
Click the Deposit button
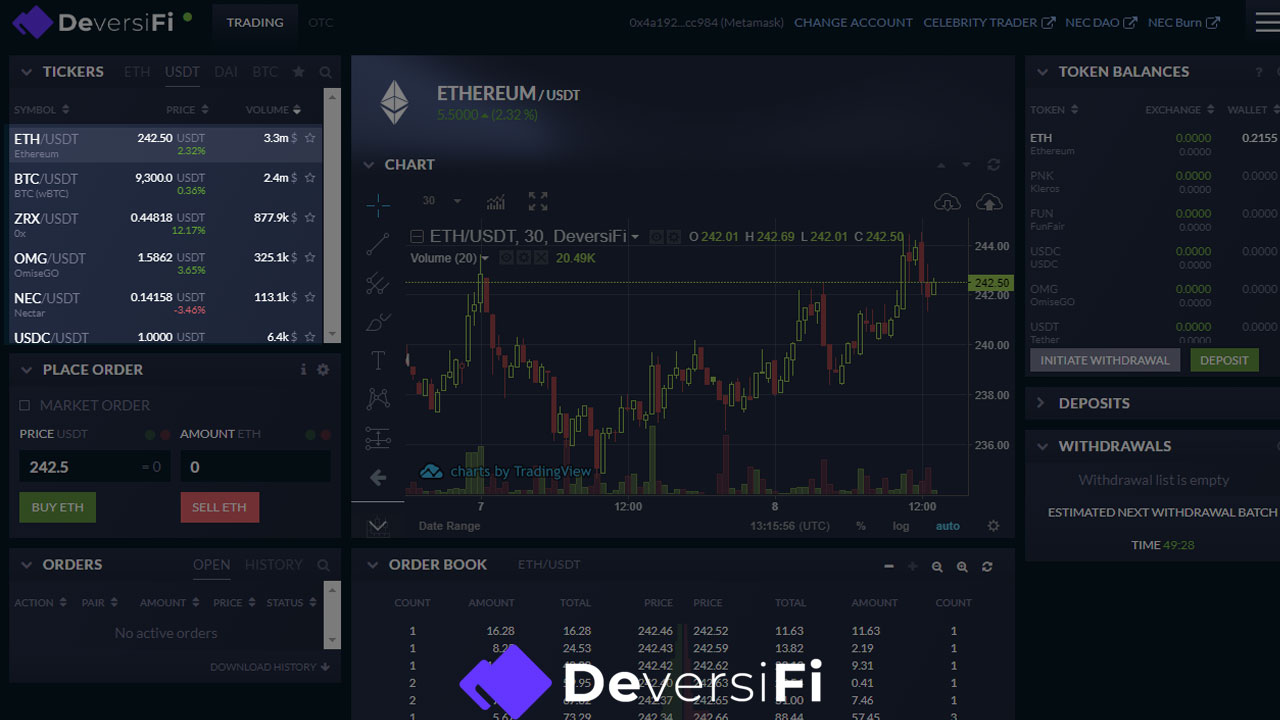(x=1225, y=360)
